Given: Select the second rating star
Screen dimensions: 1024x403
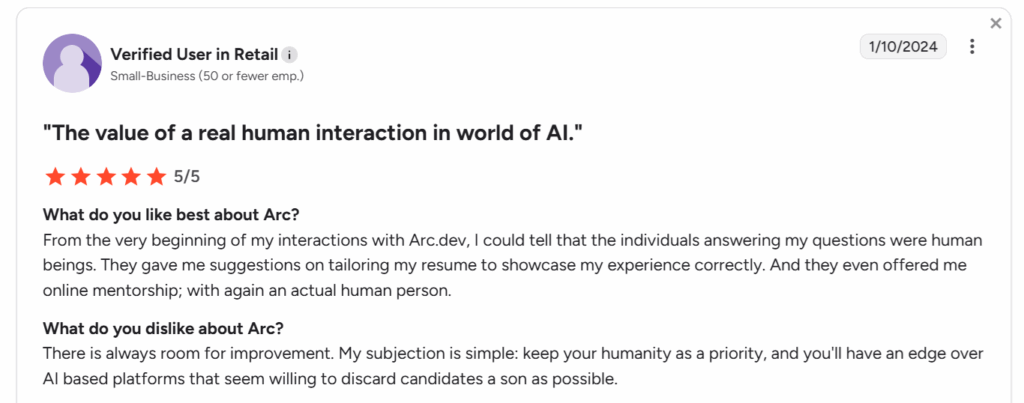Looking at the screenshot, I should coord(80,176).
